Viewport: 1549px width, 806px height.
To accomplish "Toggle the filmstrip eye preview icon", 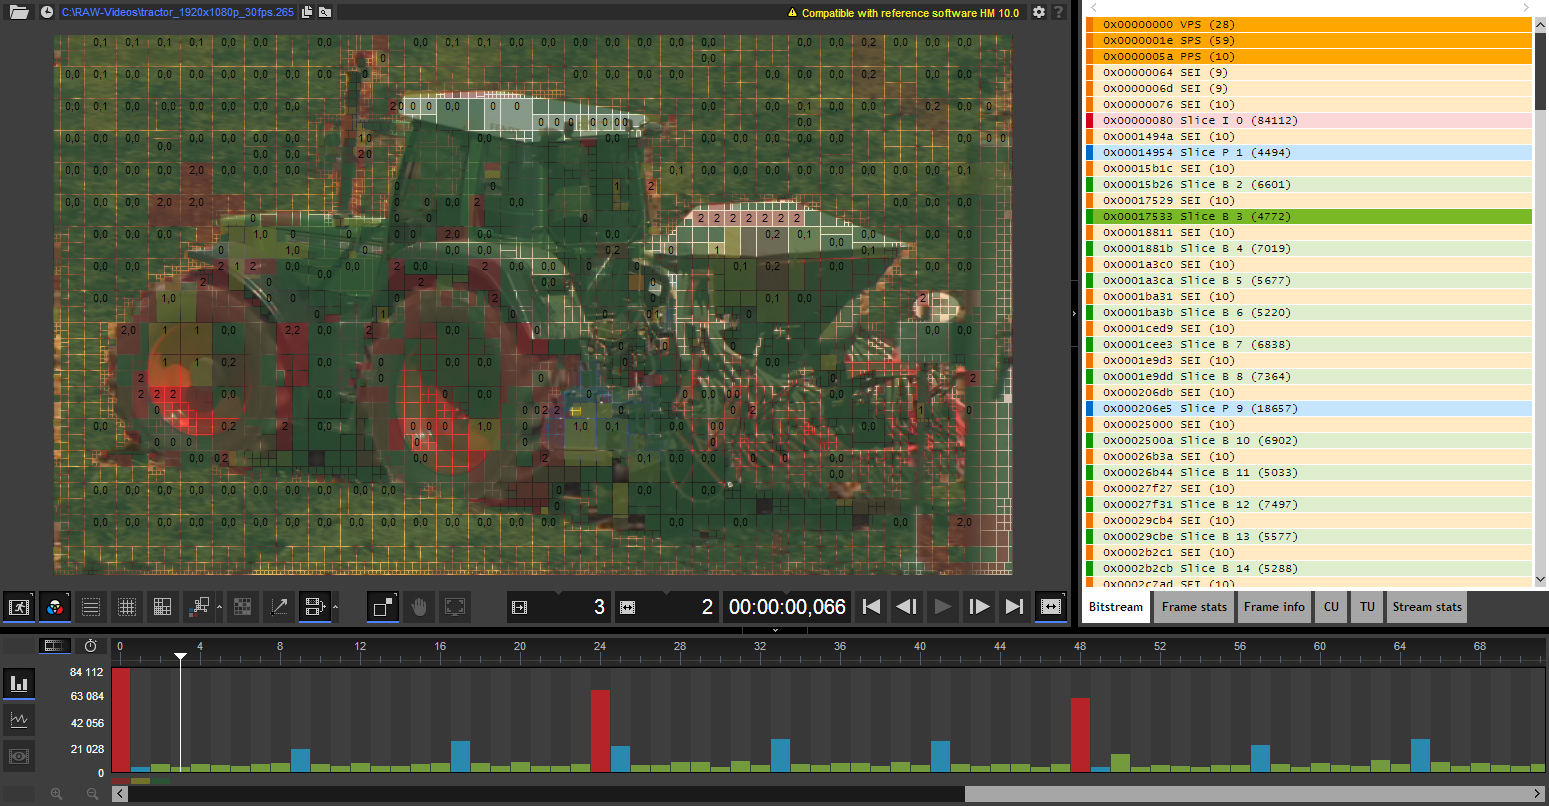I will (x=18, y=756).
